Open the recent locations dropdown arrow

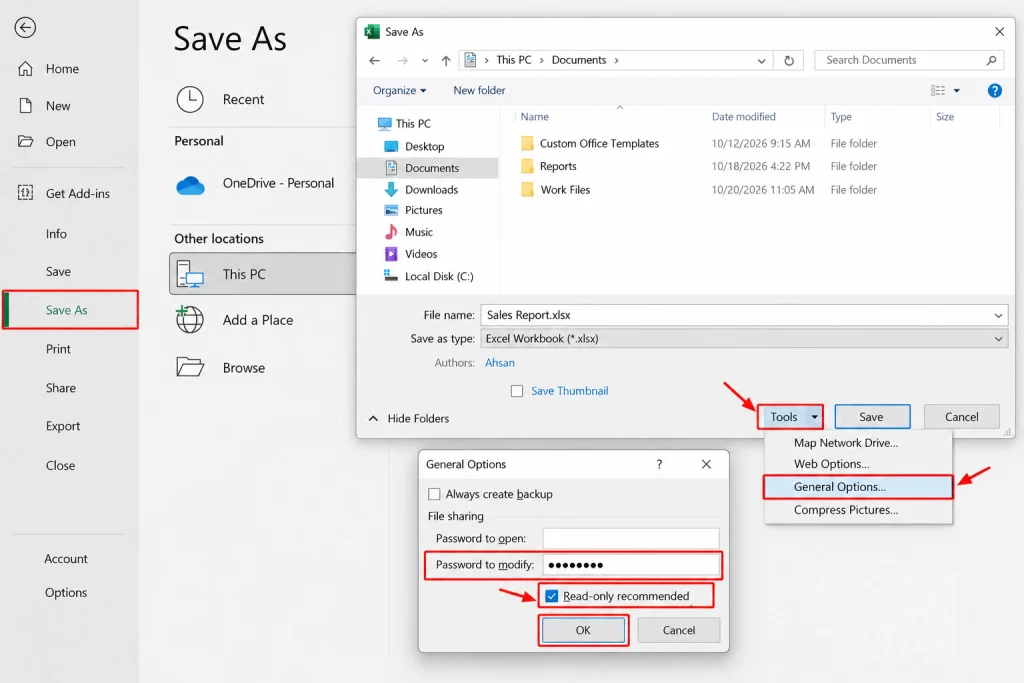[425, 61]
